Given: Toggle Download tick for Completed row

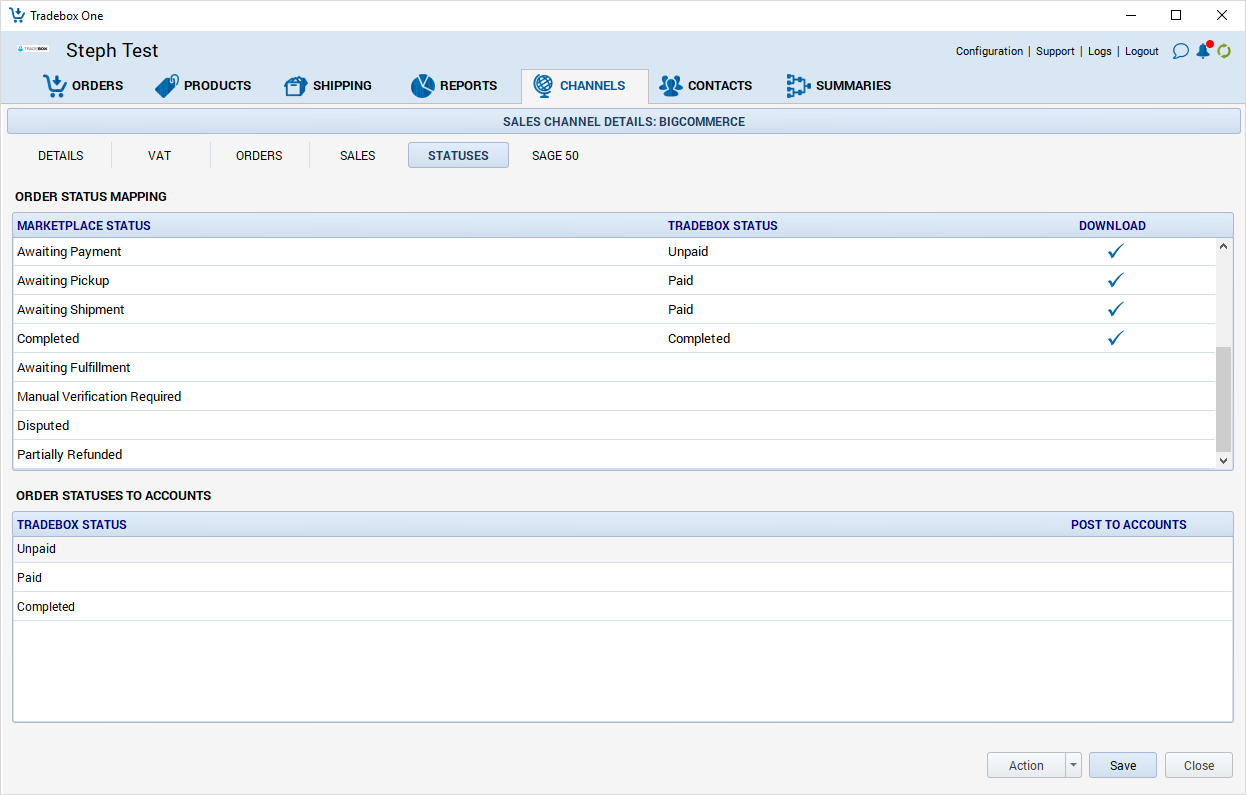Looking at the screenshot, I should pyautogui.click(x=1116, y=339).
